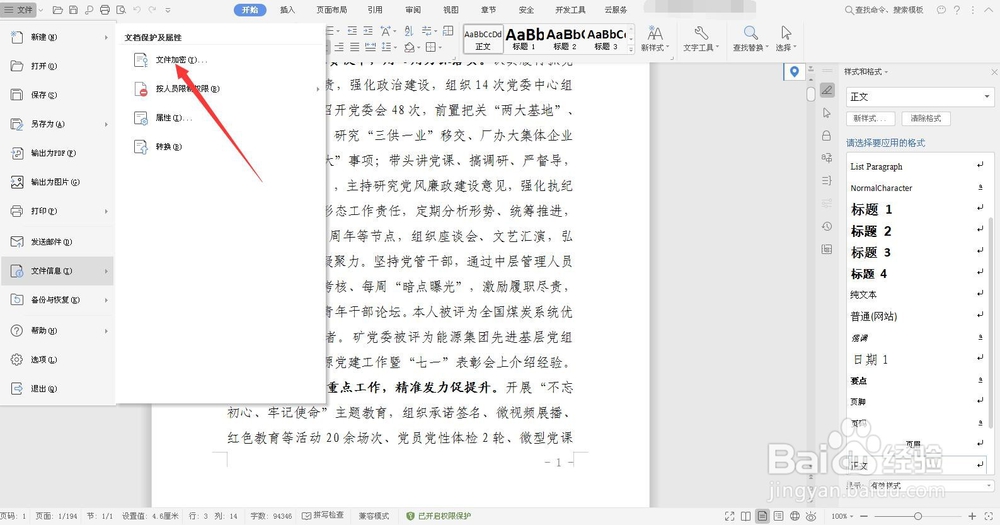Switch to the 插入 ribbon tab
1000x525 pixels.
[288, 10]
